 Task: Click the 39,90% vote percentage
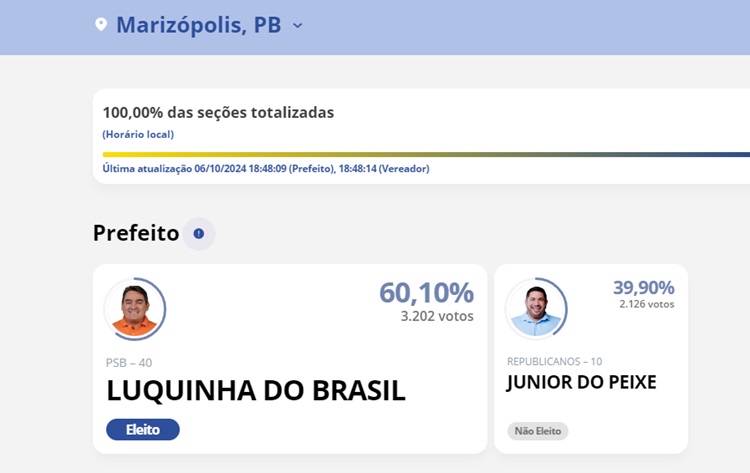click(643, 287)
